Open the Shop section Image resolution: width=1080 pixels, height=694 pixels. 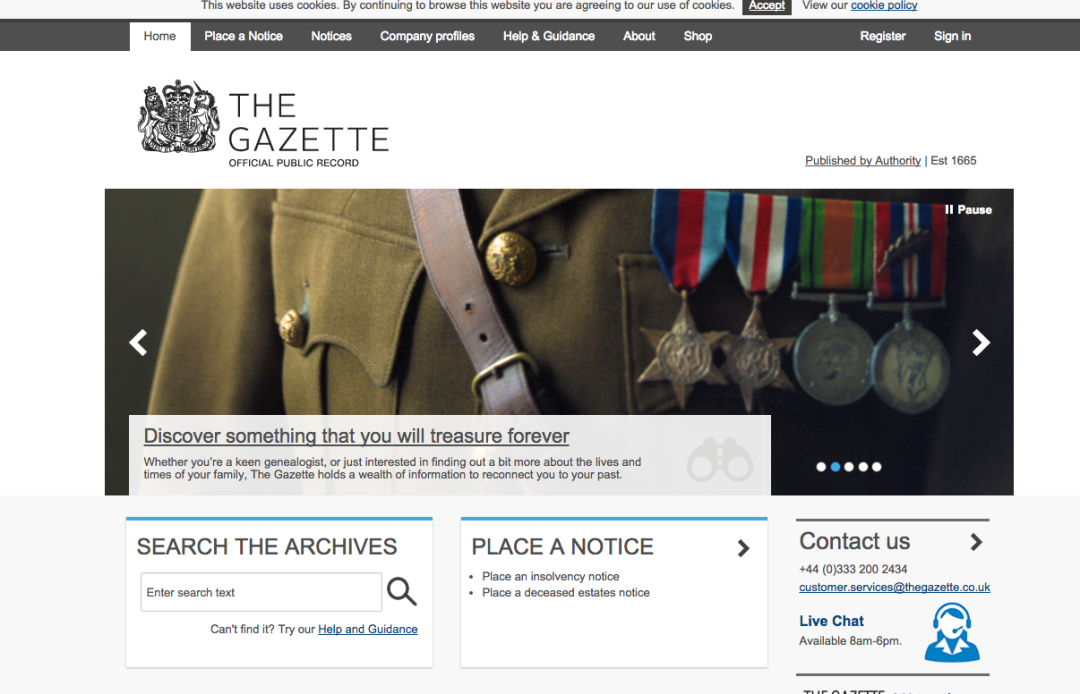coord(697,36)
